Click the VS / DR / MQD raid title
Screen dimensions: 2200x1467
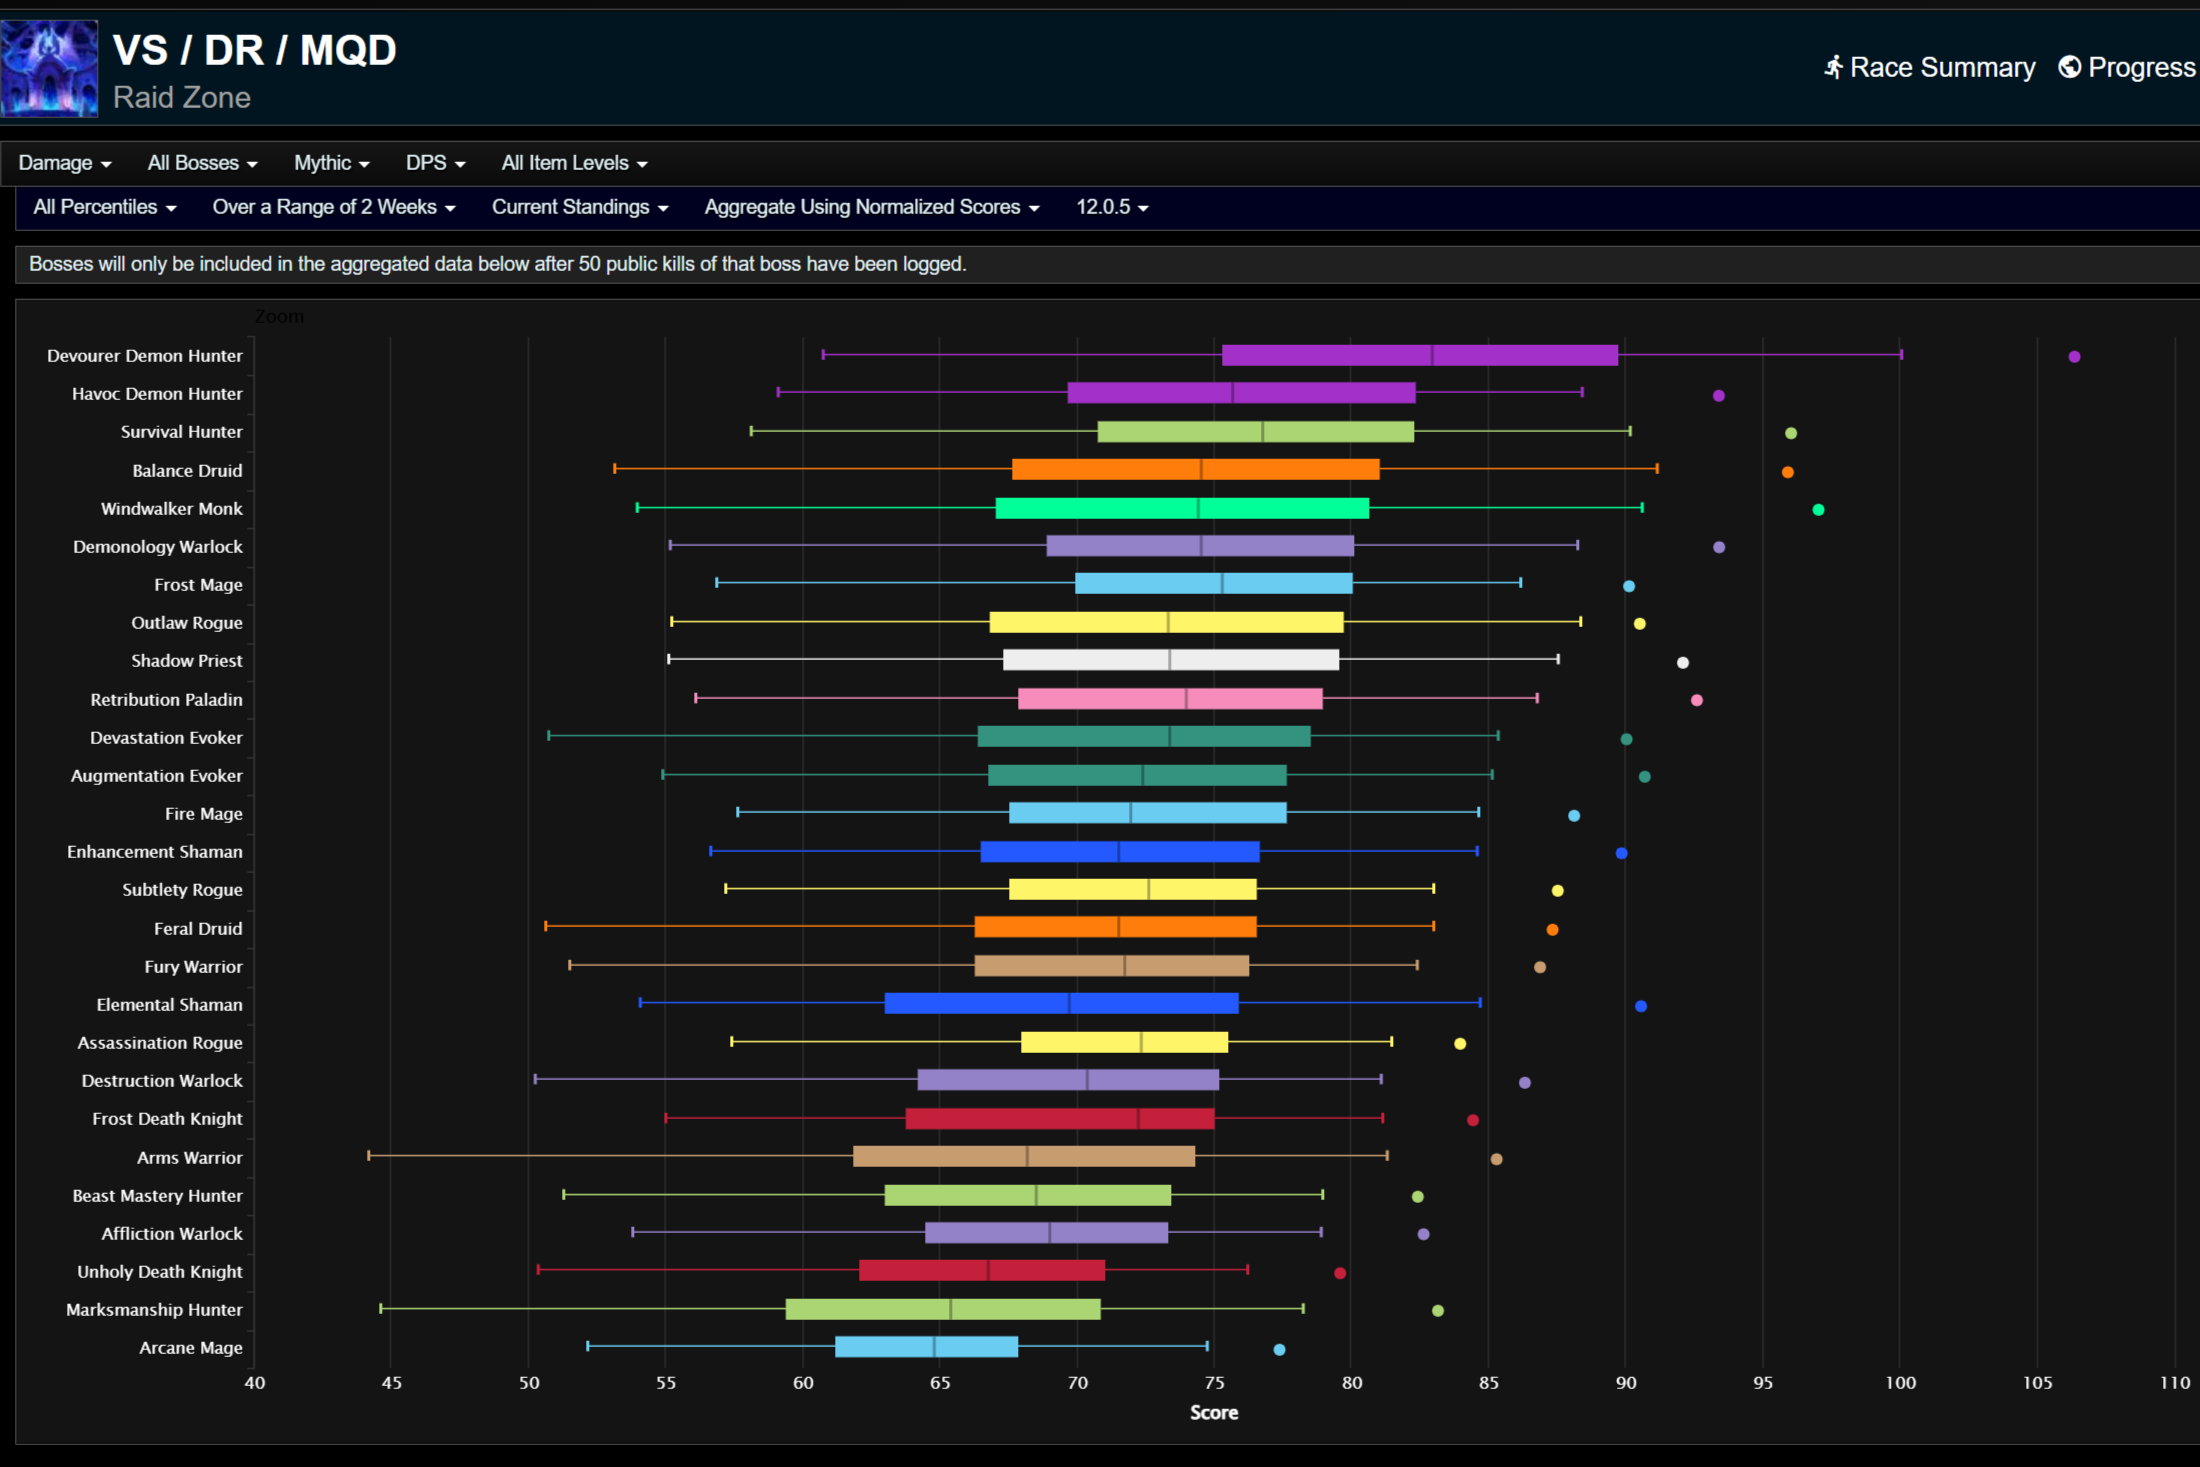click(255, 49)
